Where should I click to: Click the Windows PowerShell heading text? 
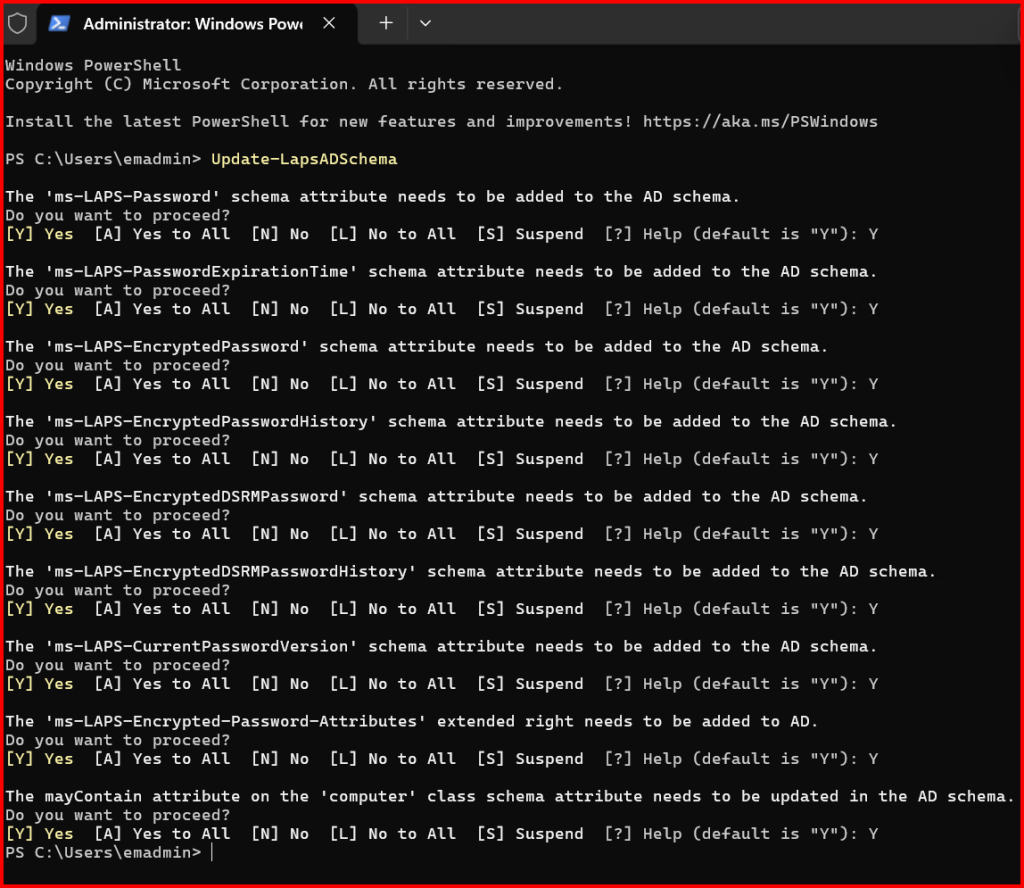(93, 65)
